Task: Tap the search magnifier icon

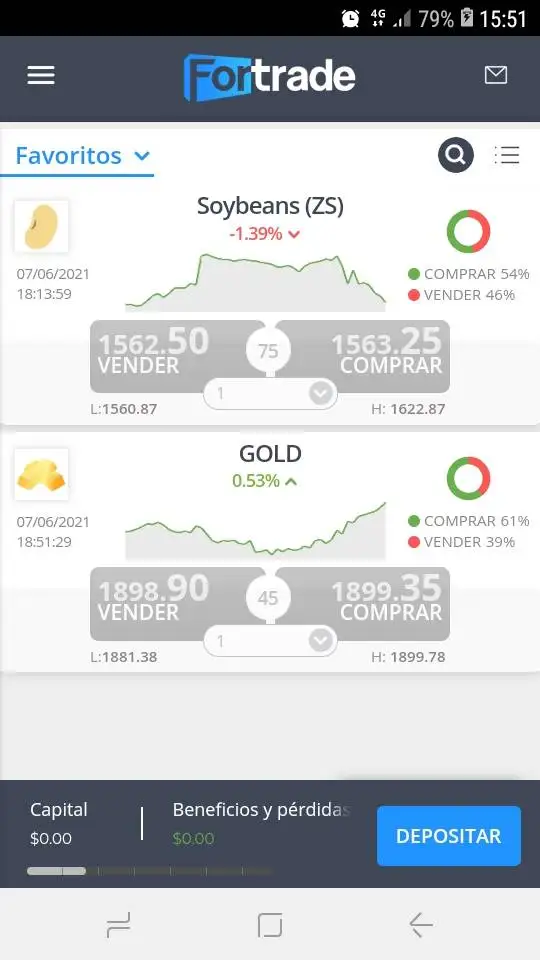Action: (x=456, y=155)
